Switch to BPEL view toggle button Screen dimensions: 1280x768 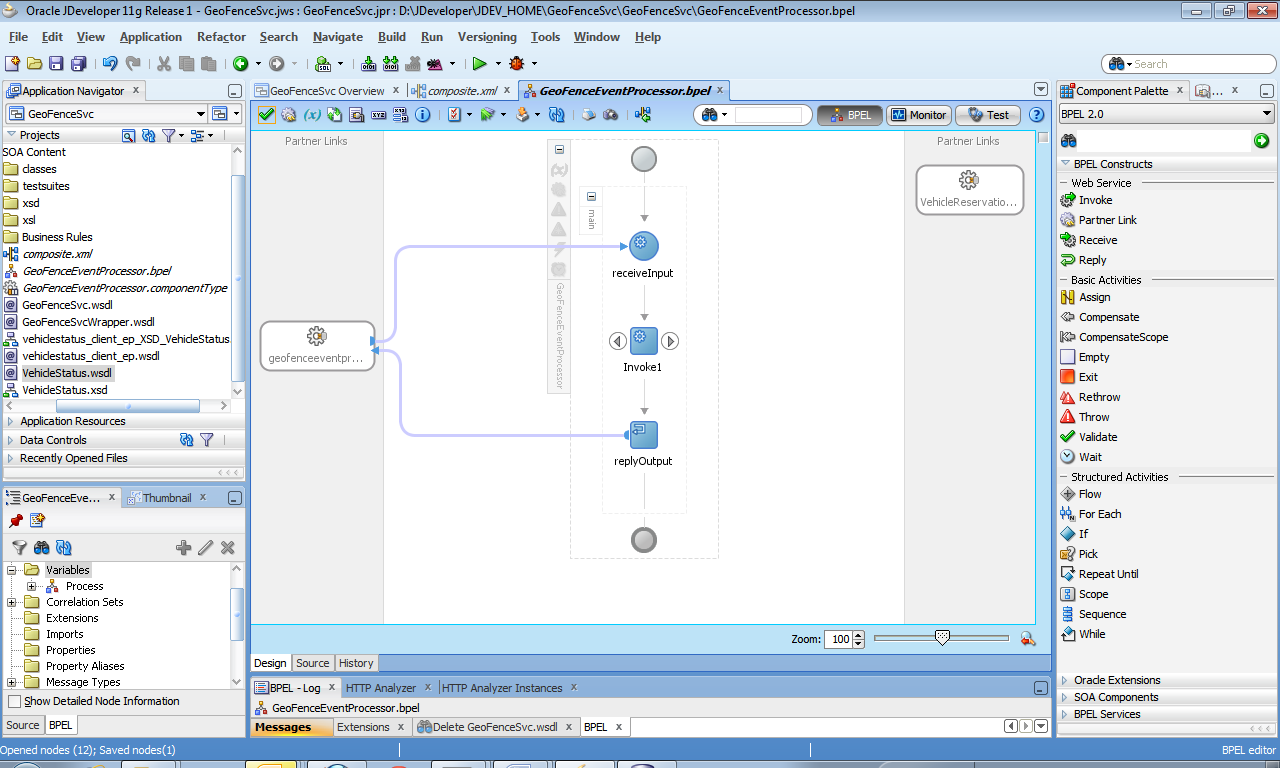[x=849, y=115]
